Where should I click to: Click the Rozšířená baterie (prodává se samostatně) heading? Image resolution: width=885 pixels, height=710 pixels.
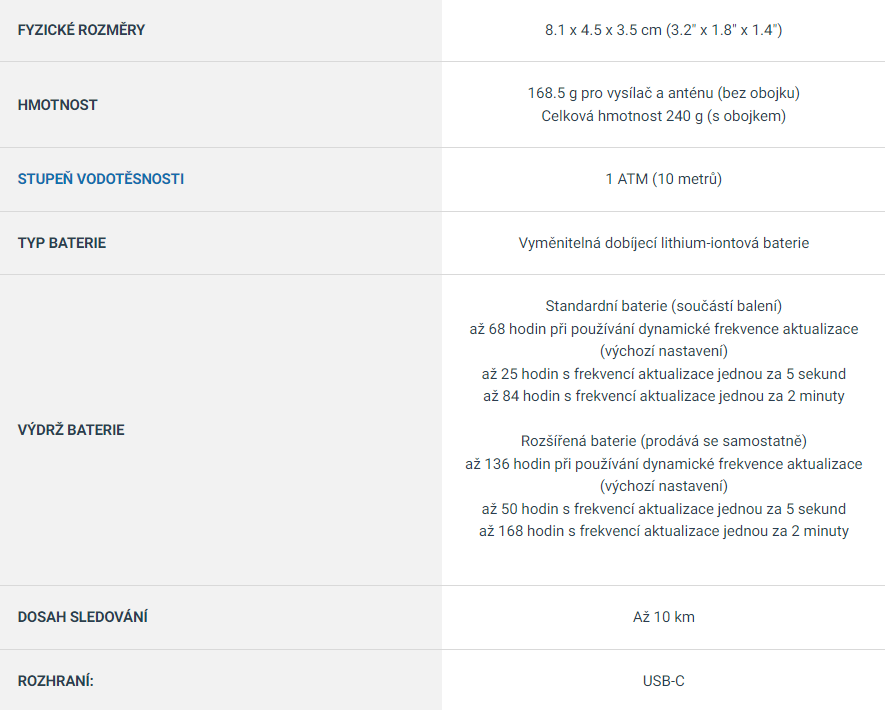pos(663,441)
